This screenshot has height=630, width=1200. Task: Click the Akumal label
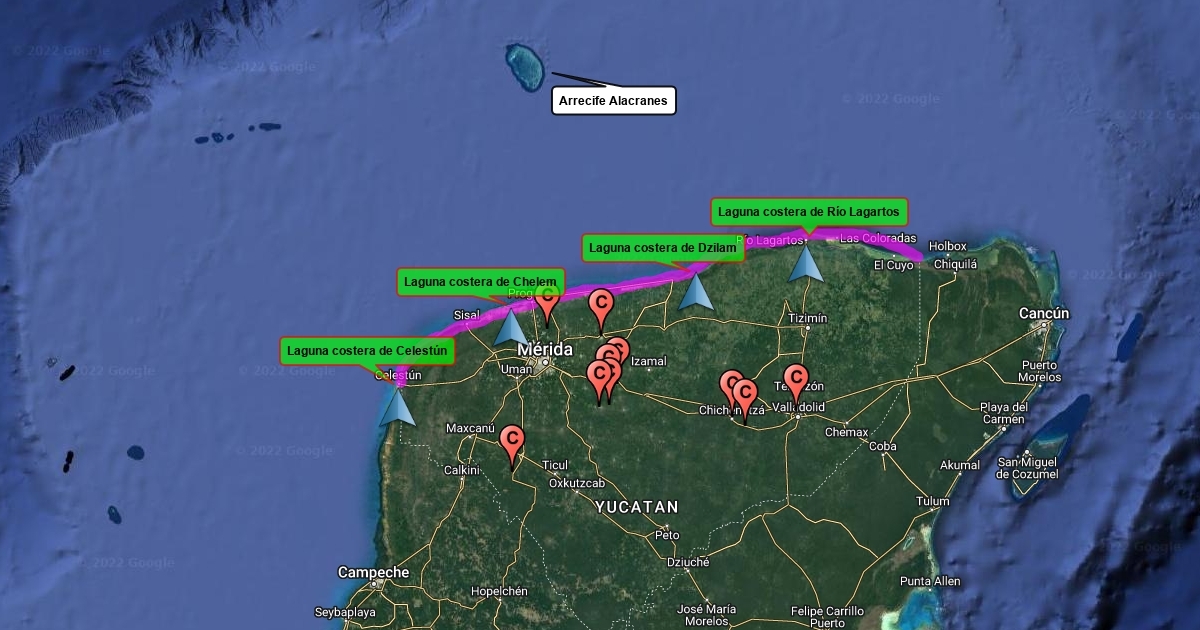[960, 466]
